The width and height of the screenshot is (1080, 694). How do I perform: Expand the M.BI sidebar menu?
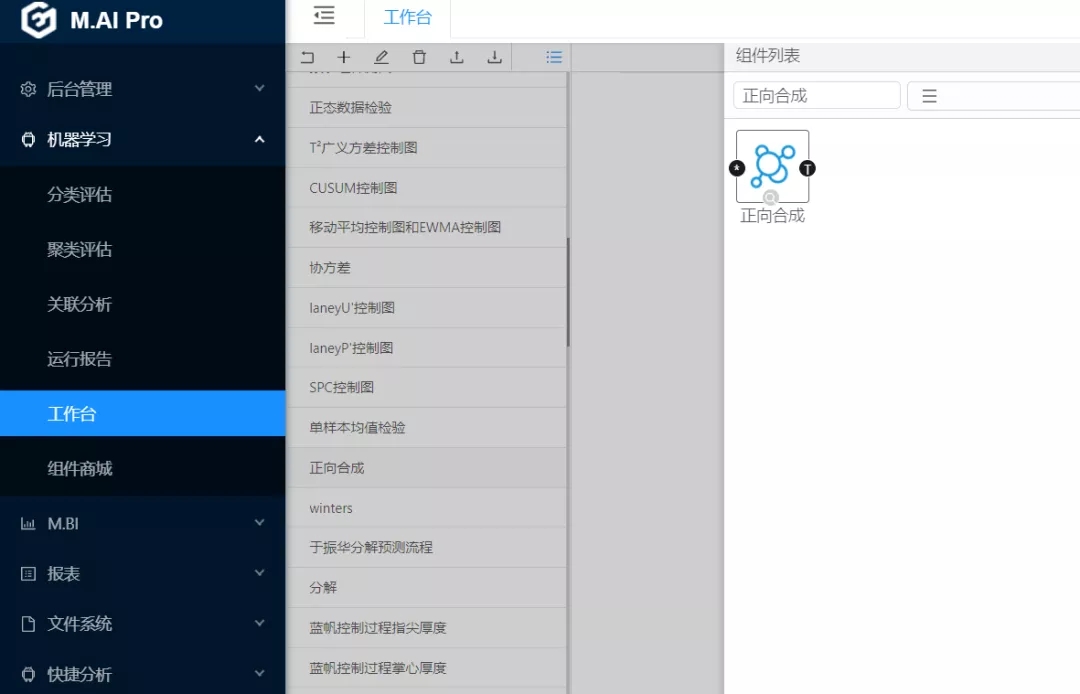click(x=142, y=523)
